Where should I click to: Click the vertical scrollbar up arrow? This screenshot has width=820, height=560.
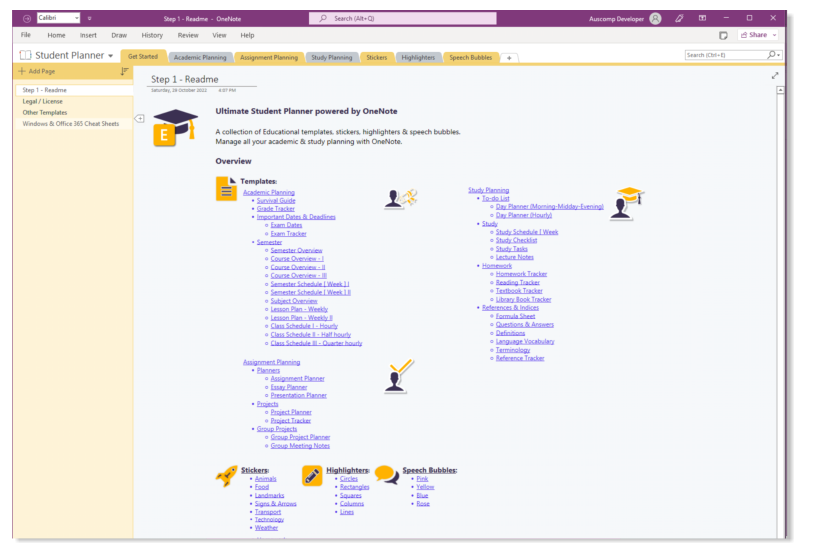tap(780, 90)
